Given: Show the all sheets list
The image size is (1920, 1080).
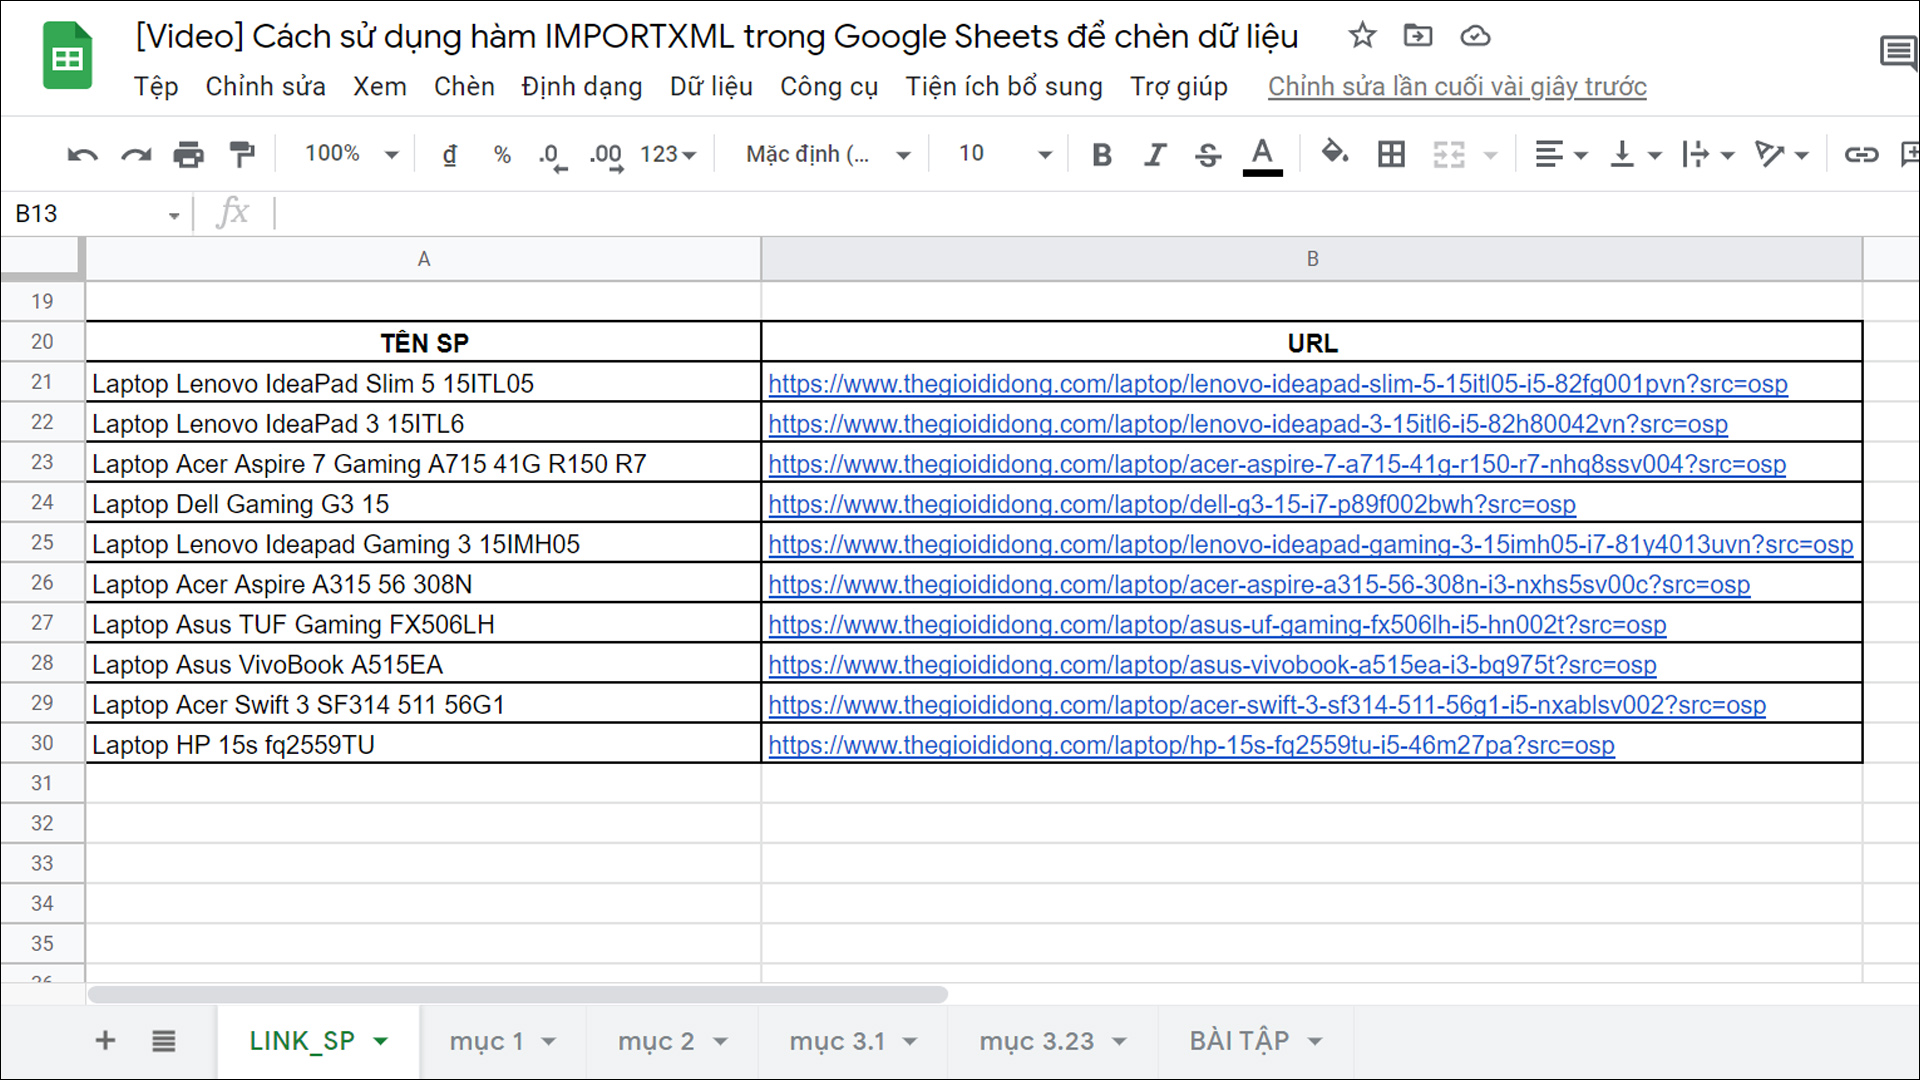Looking at the screenshot, I should point(163,1041).
